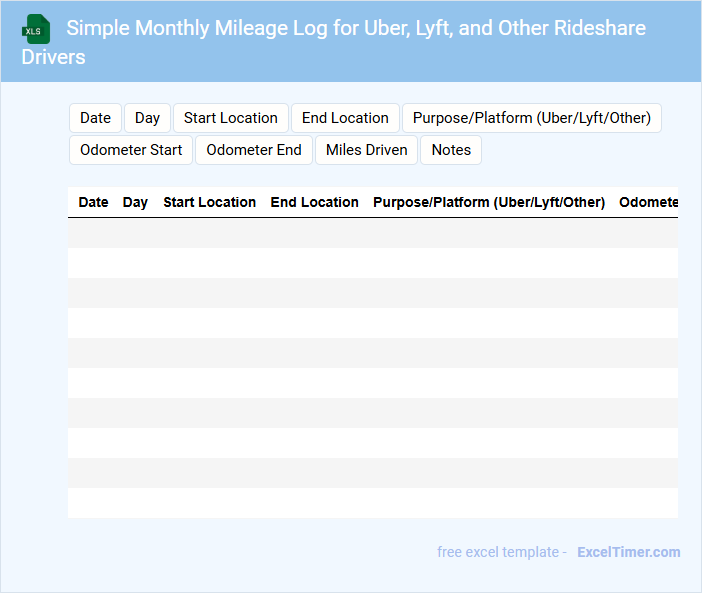Click the Purpose/Platform (Uber/Lyft/Other) tag
The width and height of the screenshot is (702, 593).
pyautogui.click(x=531, y=118)
